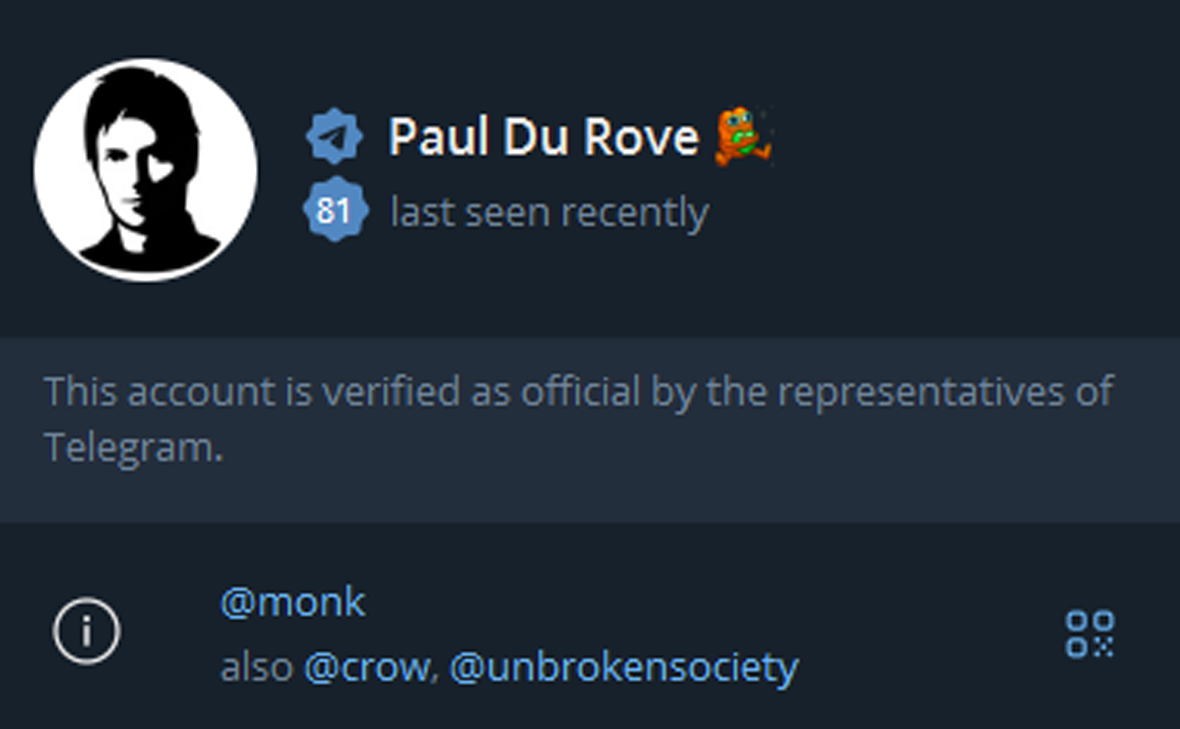This screenshot has height=729, width=1180.
Task: Click the "last seen recently" status text
Action: (549, 212)
